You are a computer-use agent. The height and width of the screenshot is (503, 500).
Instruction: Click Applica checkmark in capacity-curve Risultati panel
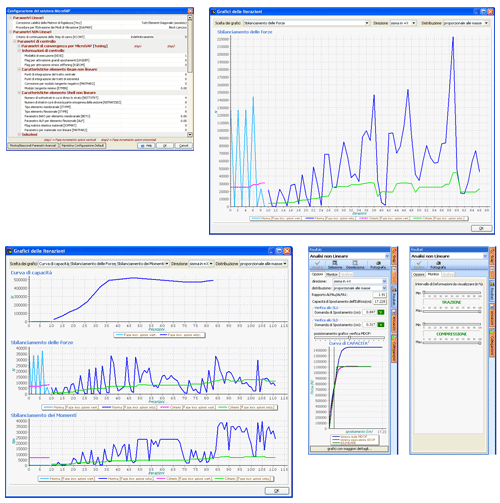pos(317,263)
